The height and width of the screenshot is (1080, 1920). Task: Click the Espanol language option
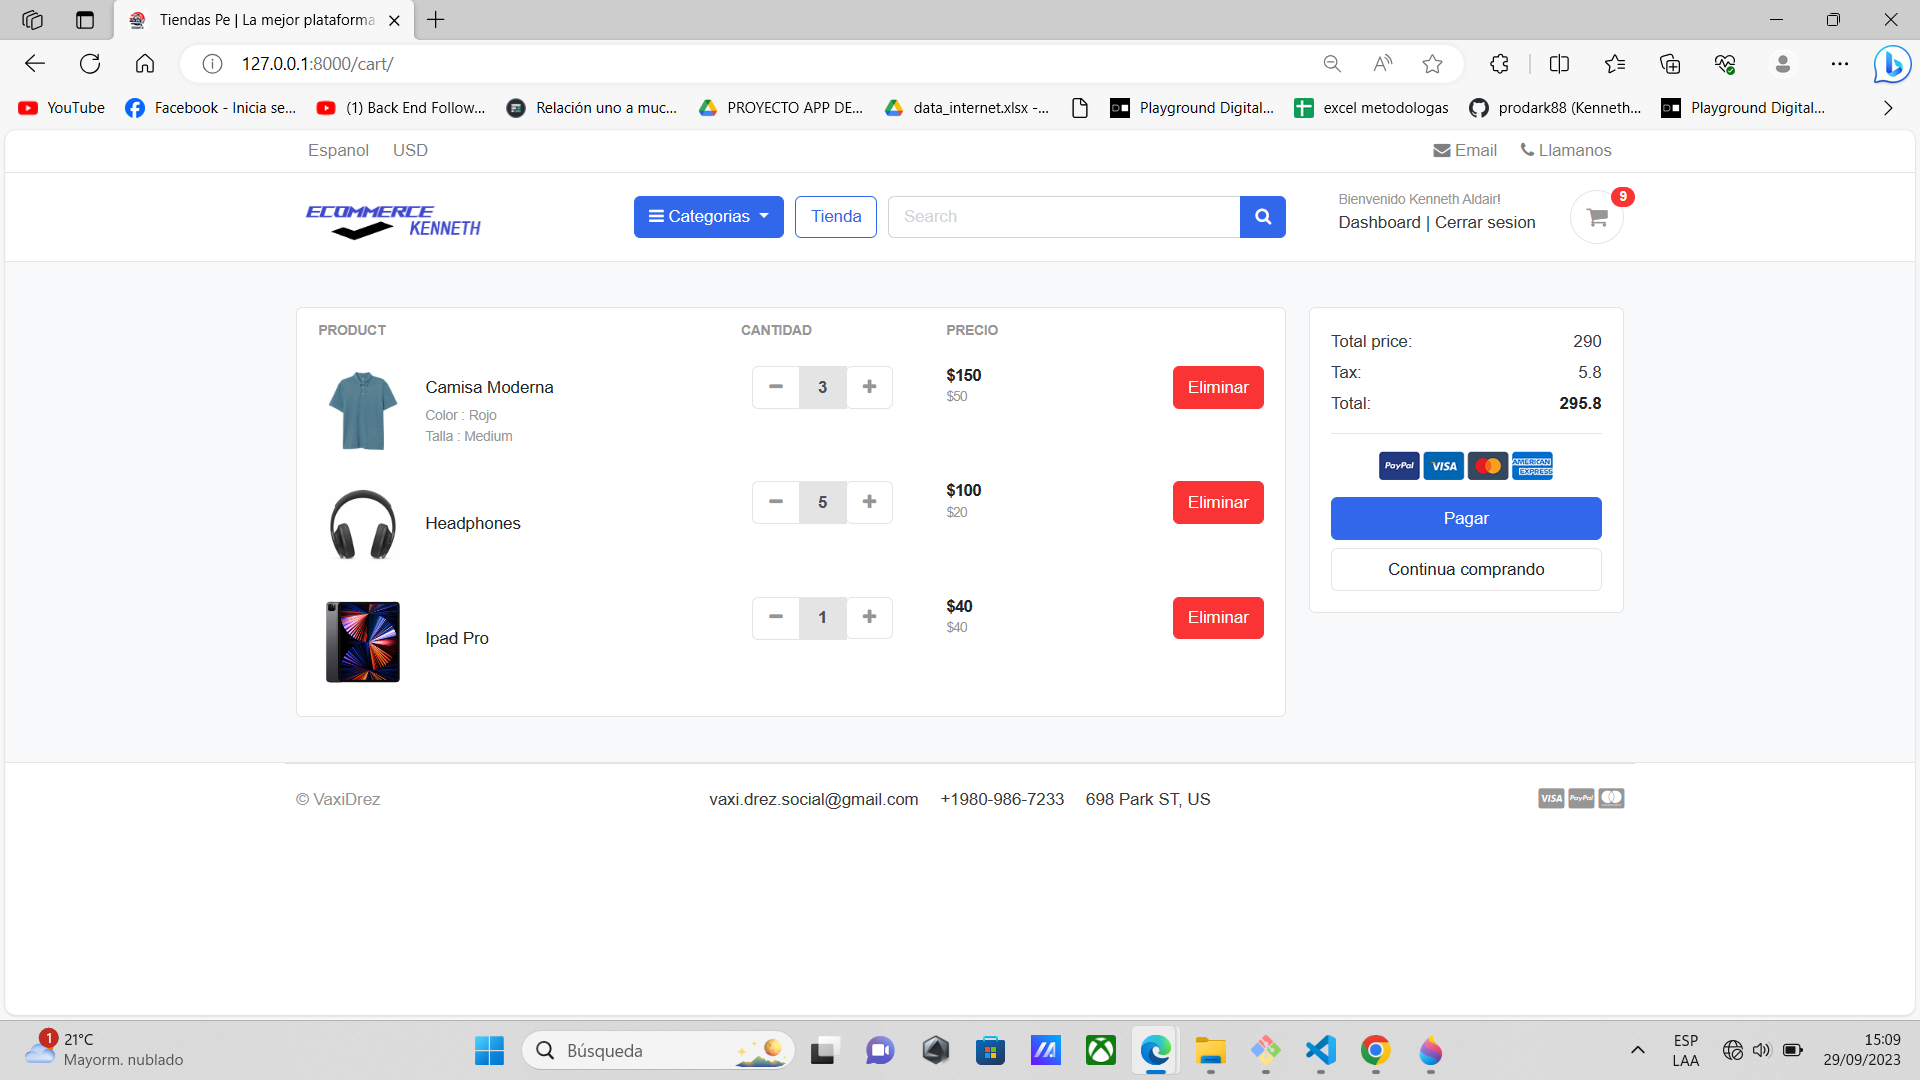[x=338, y=150]
